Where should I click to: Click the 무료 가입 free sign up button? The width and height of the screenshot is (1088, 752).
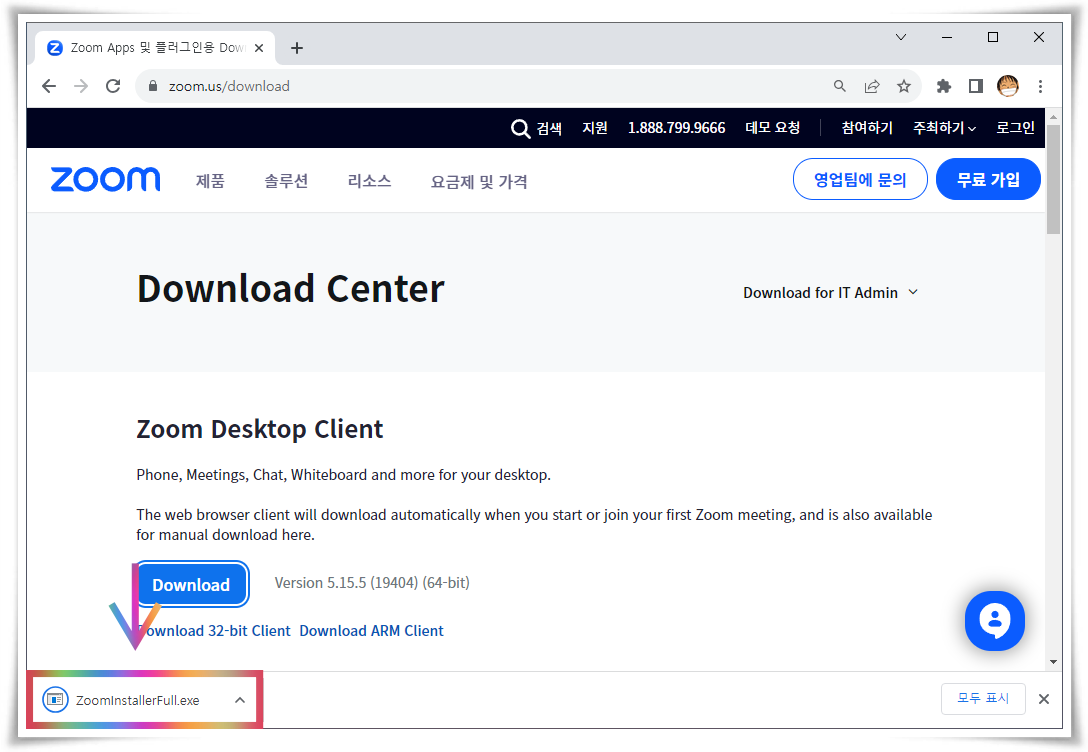point(988,179)
